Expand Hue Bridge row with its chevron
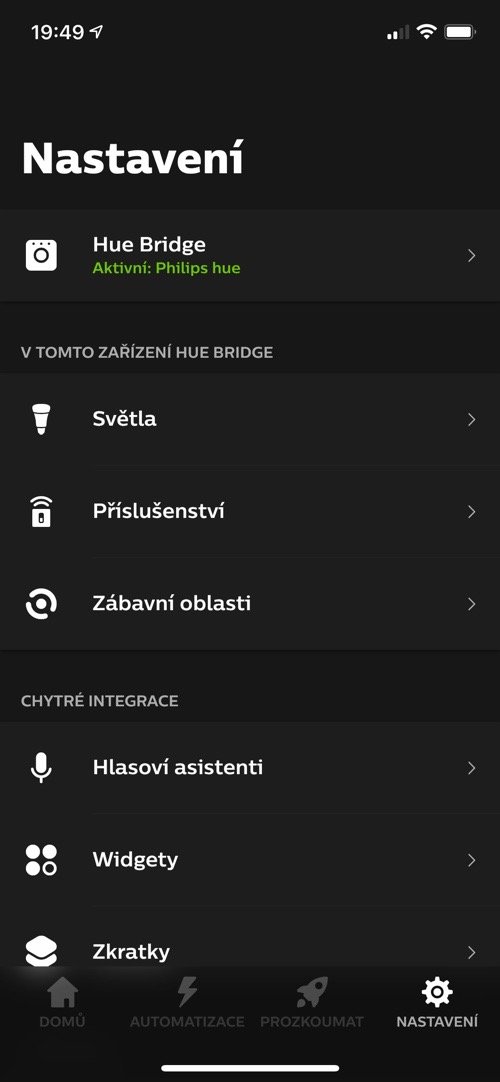This screenshot has height=1082, width=500. (472, 255)
